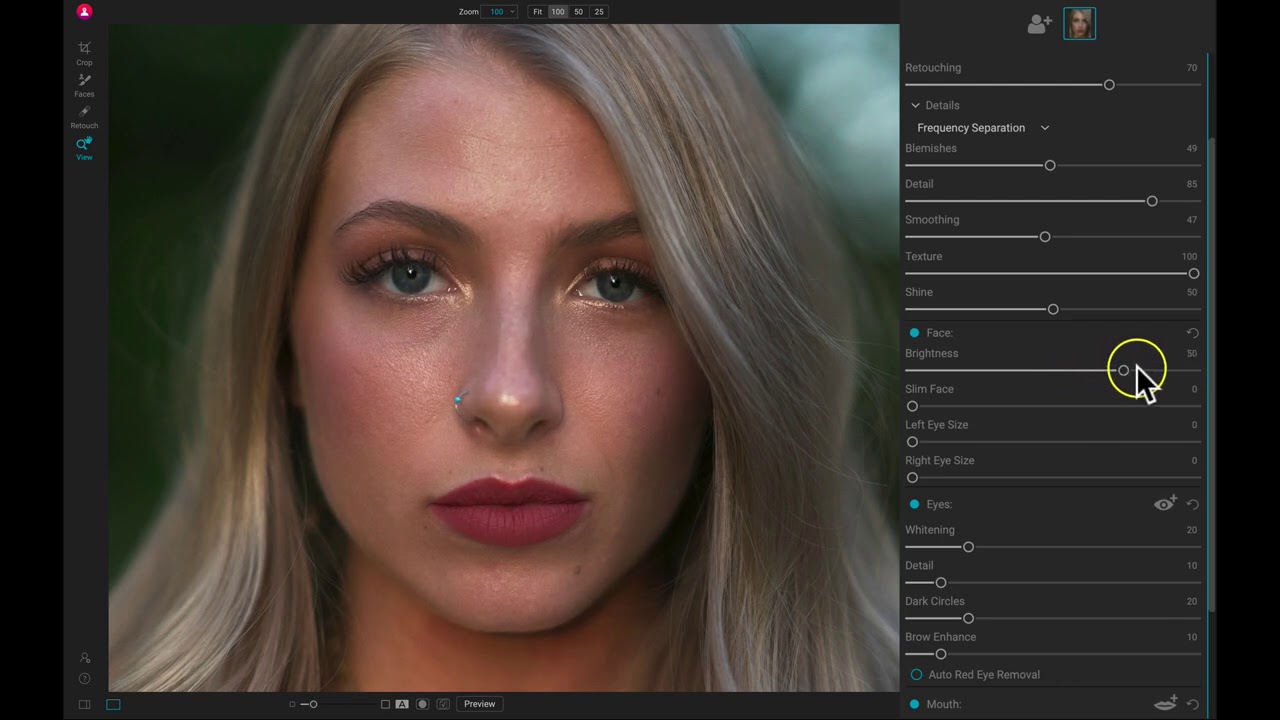Select the Crop tool
Viewport: 1280px width, 720px height.
click(x=84, y=53)
